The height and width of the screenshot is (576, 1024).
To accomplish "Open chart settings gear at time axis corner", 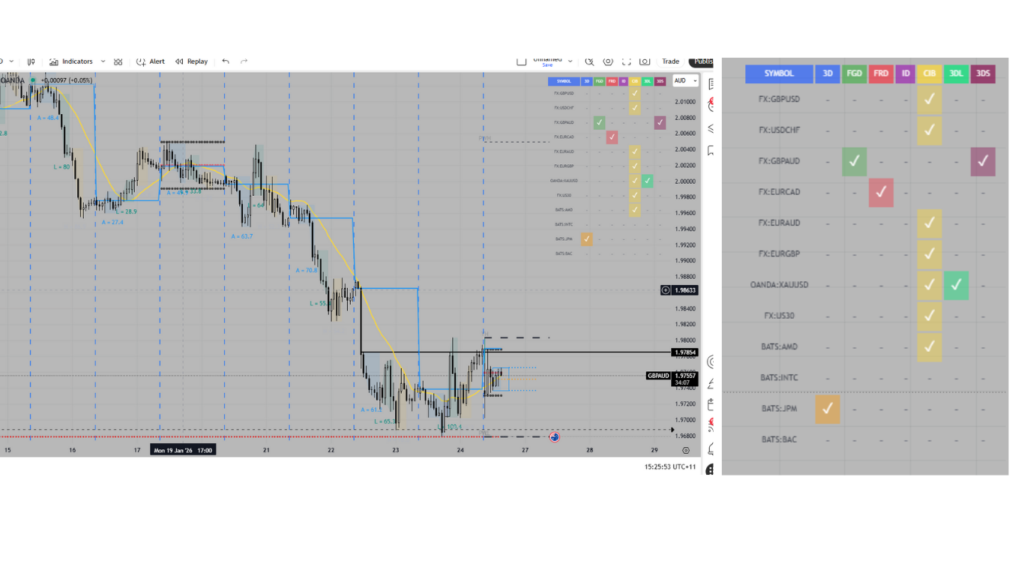I will pos(685,450).
